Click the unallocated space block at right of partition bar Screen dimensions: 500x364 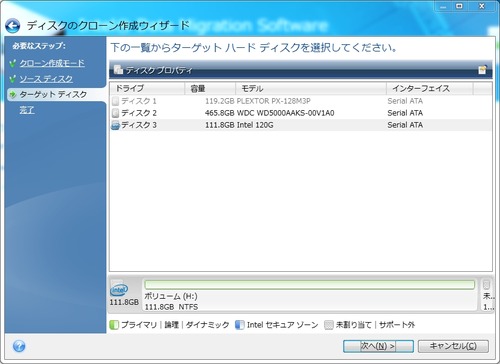[x=487, y=295]
